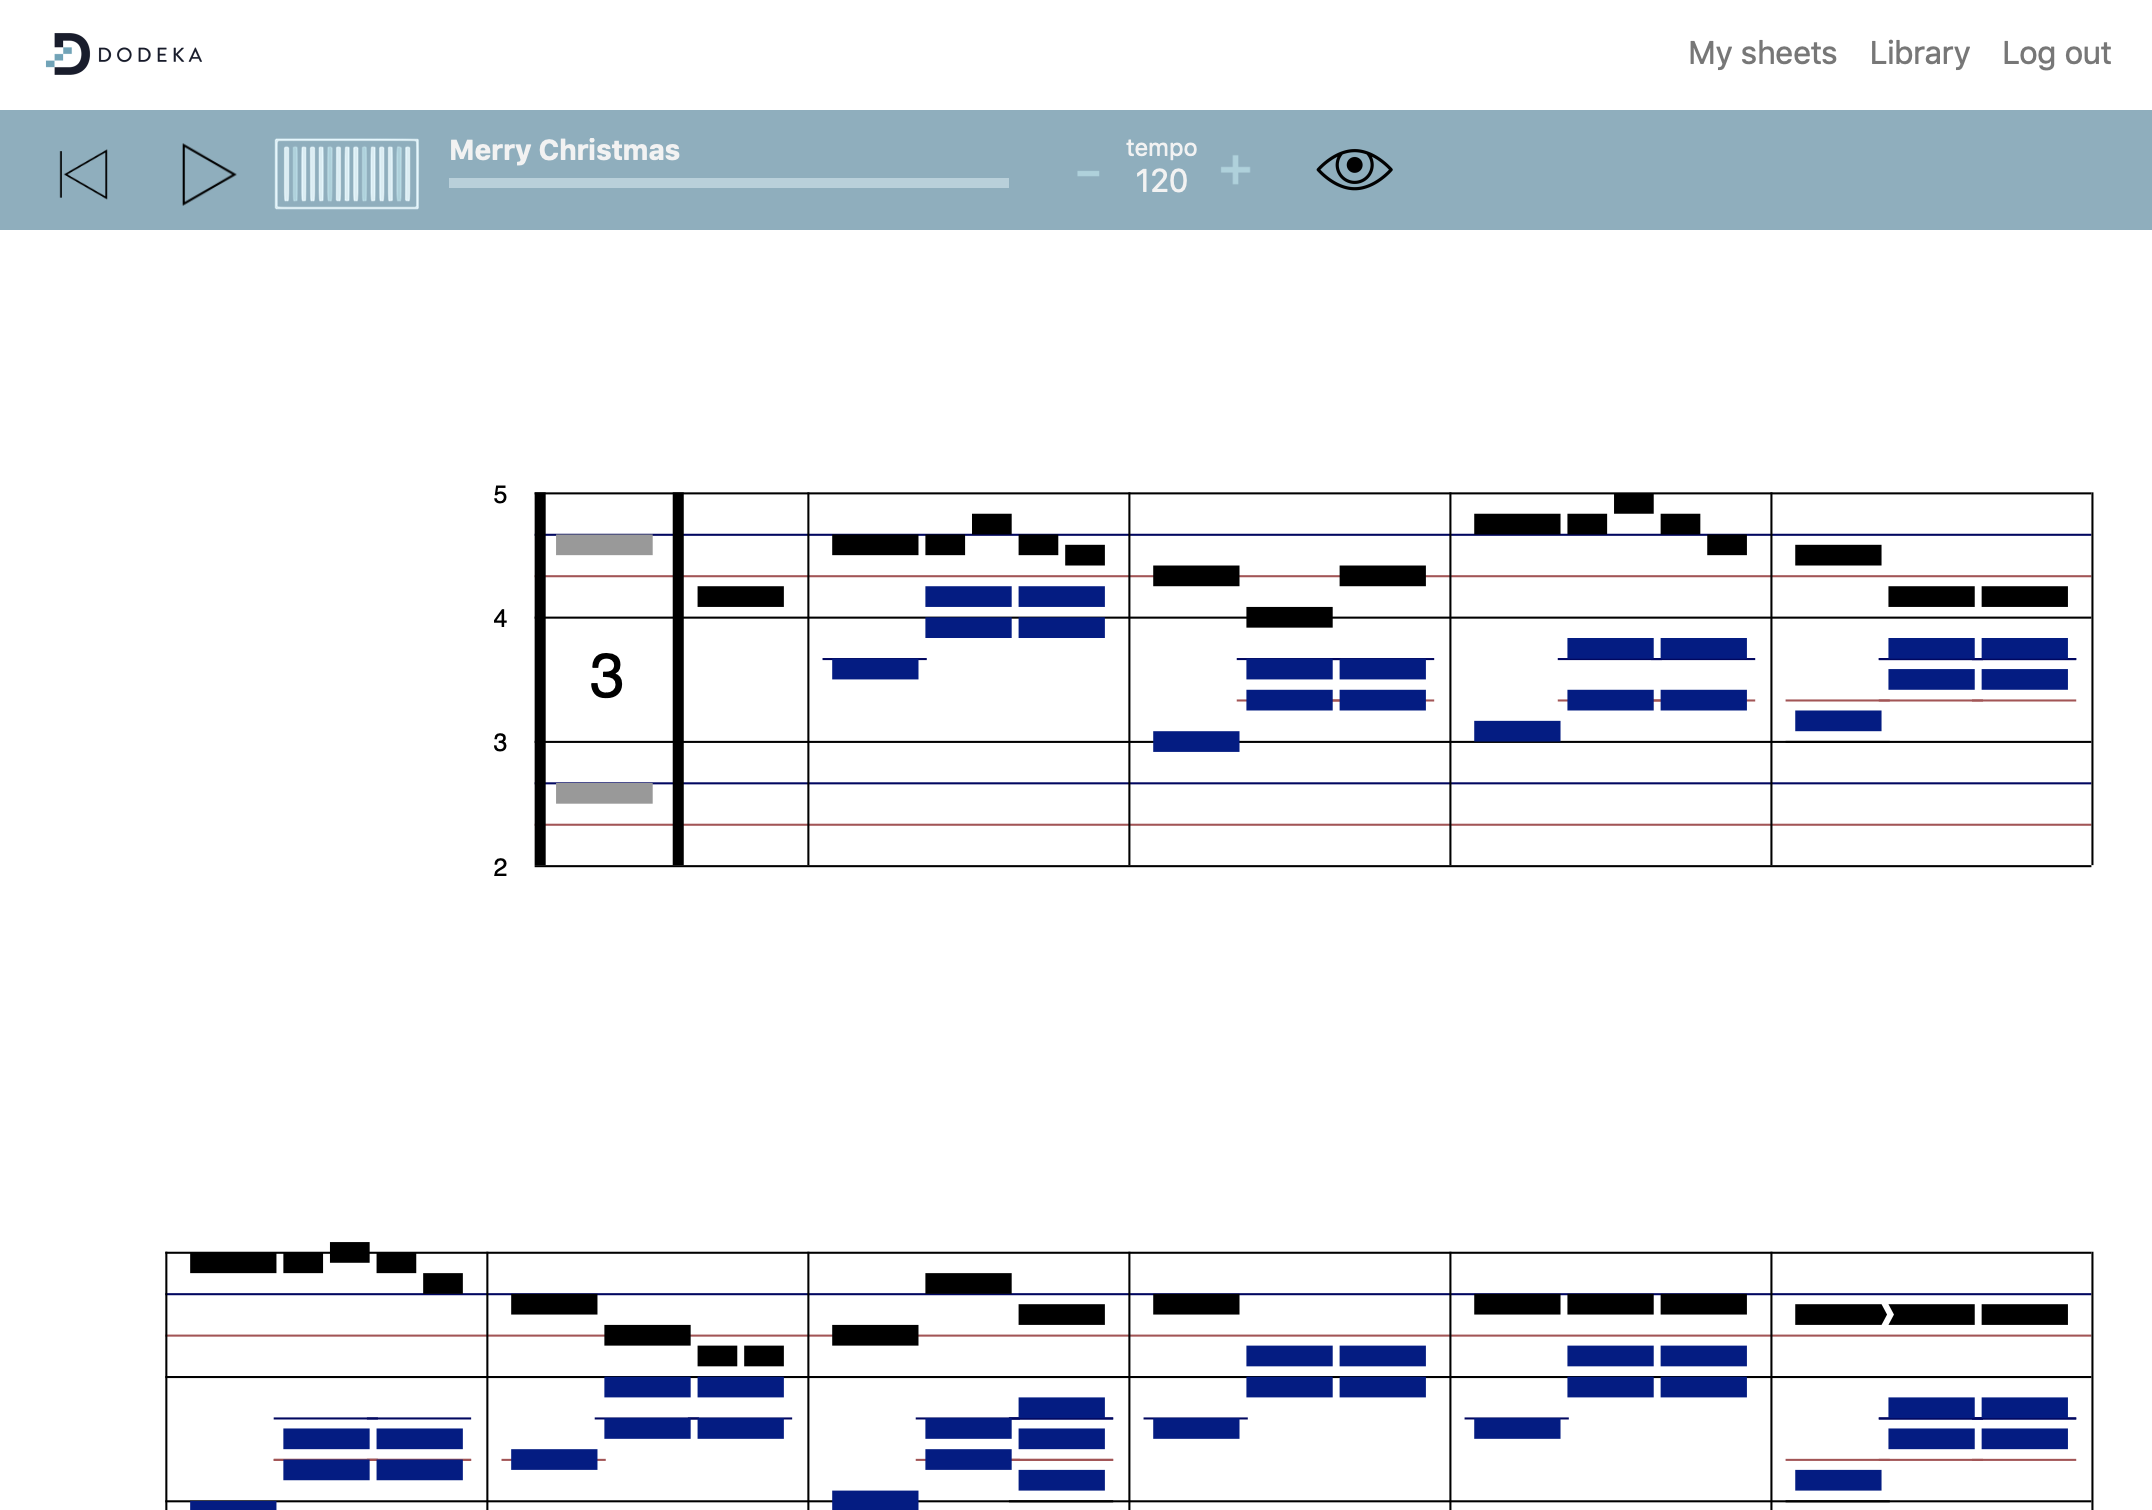This screenshot has width=2152, height=1510.
Task: Open the Library link
Action: pyautogui.click(x=1919, y=53)
